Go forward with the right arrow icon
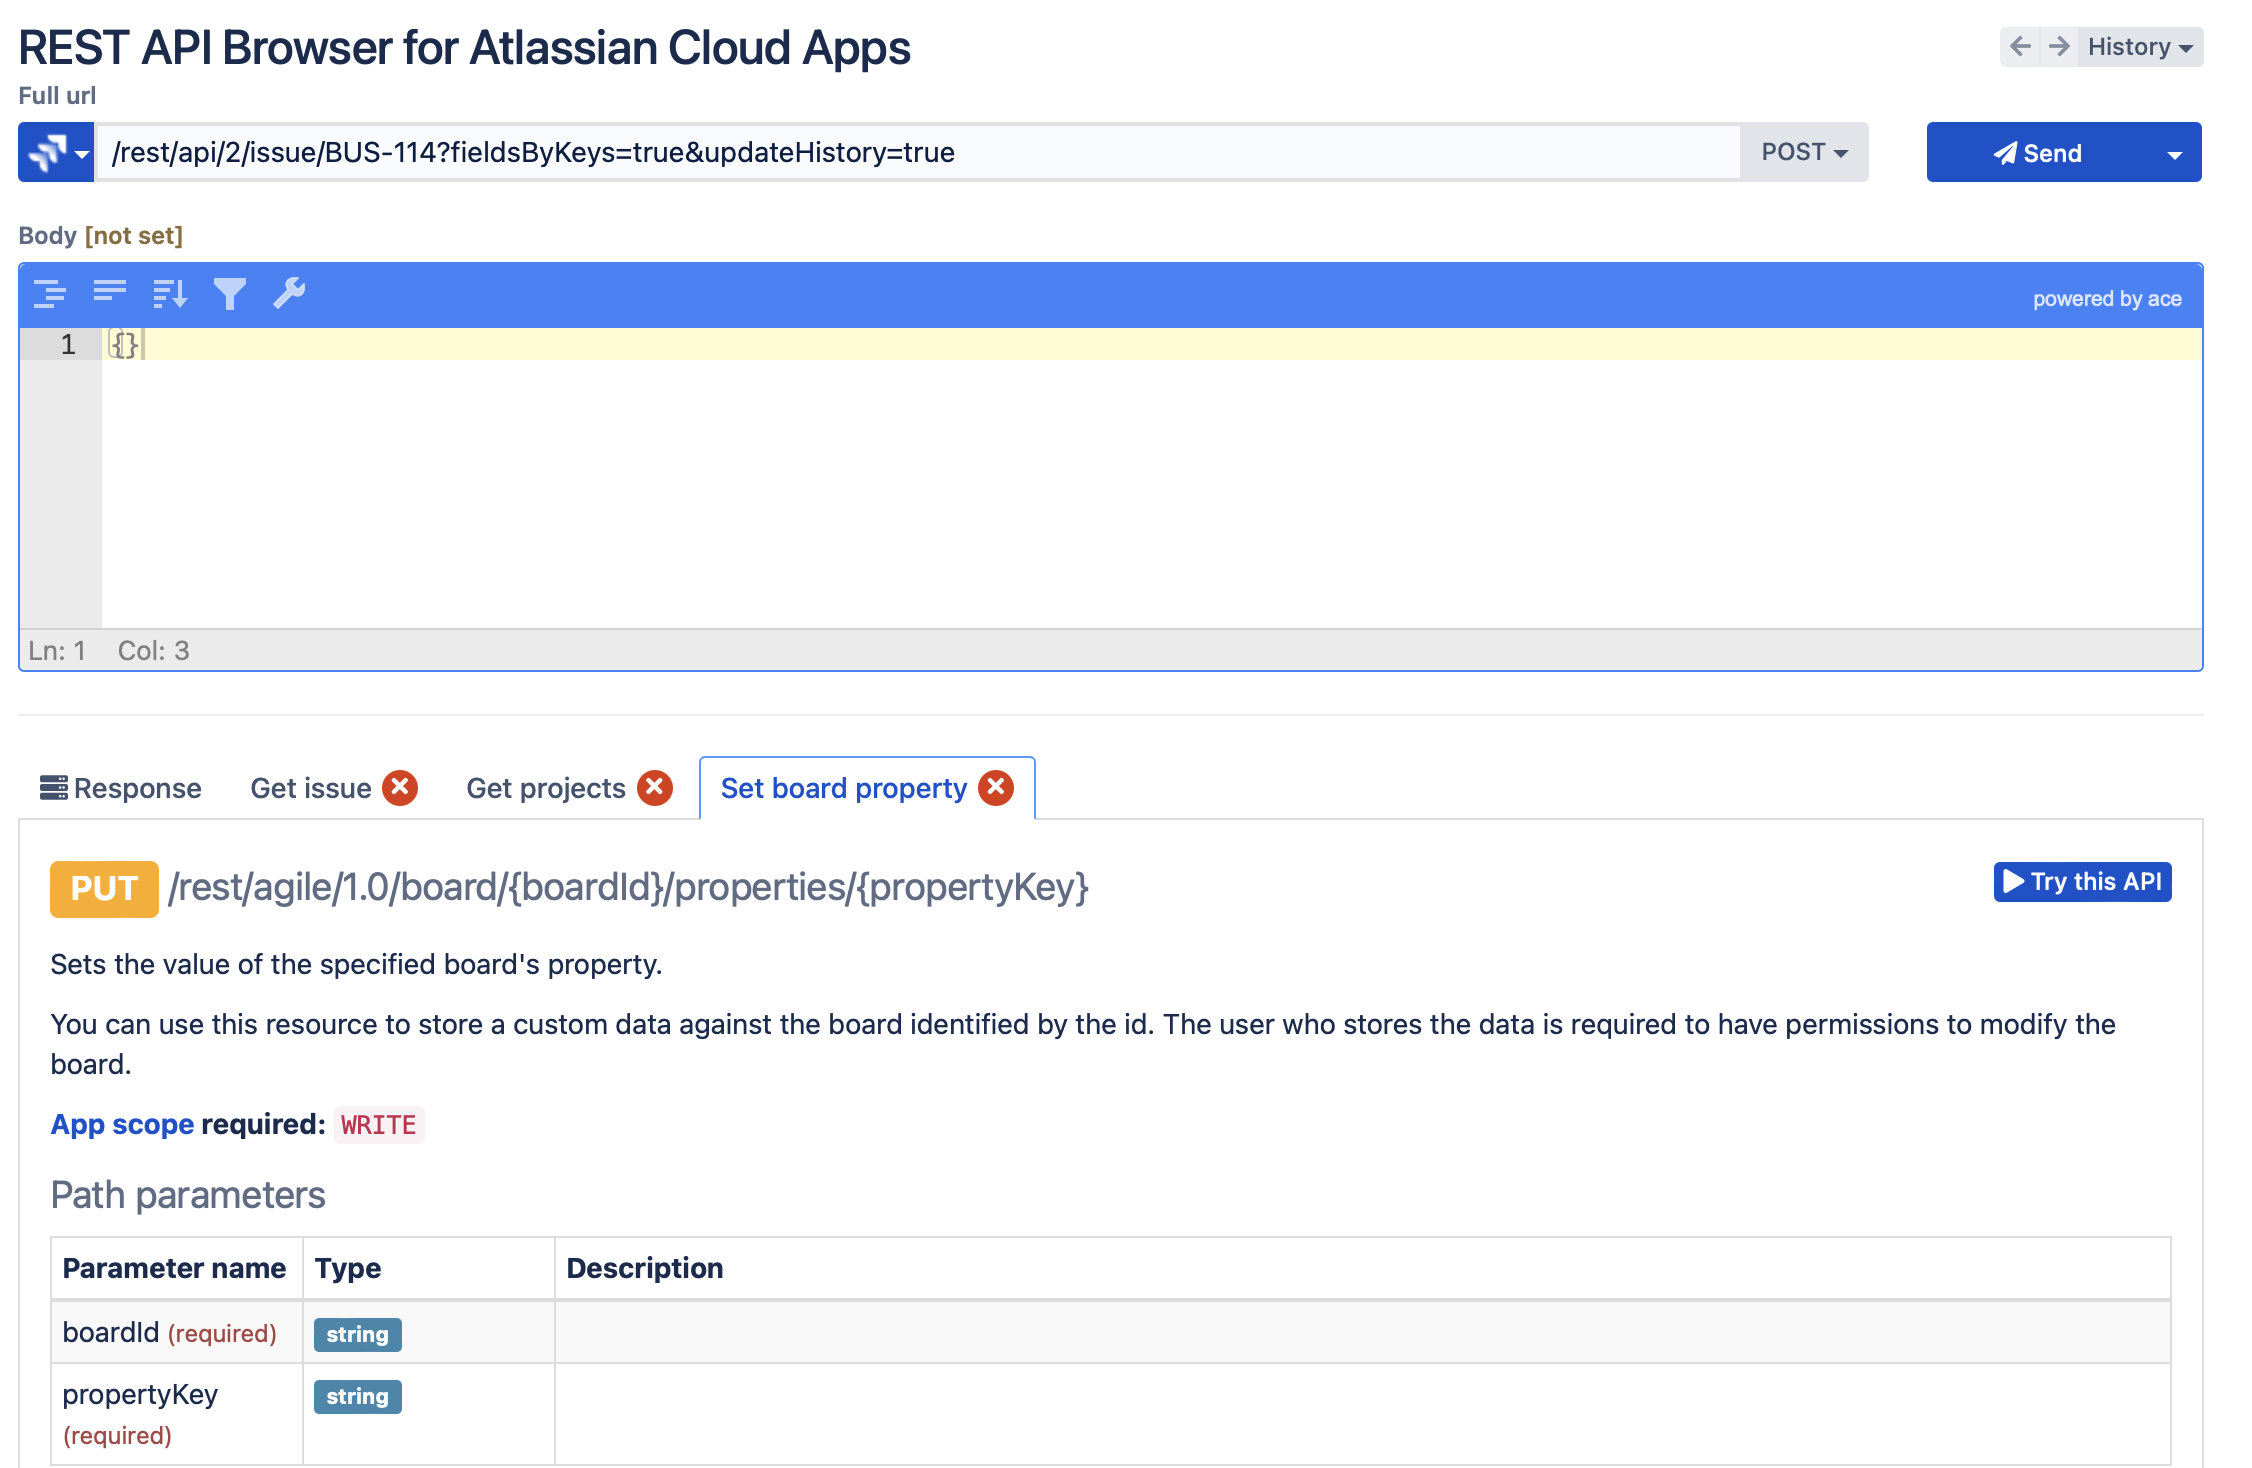 (2058, 47)
